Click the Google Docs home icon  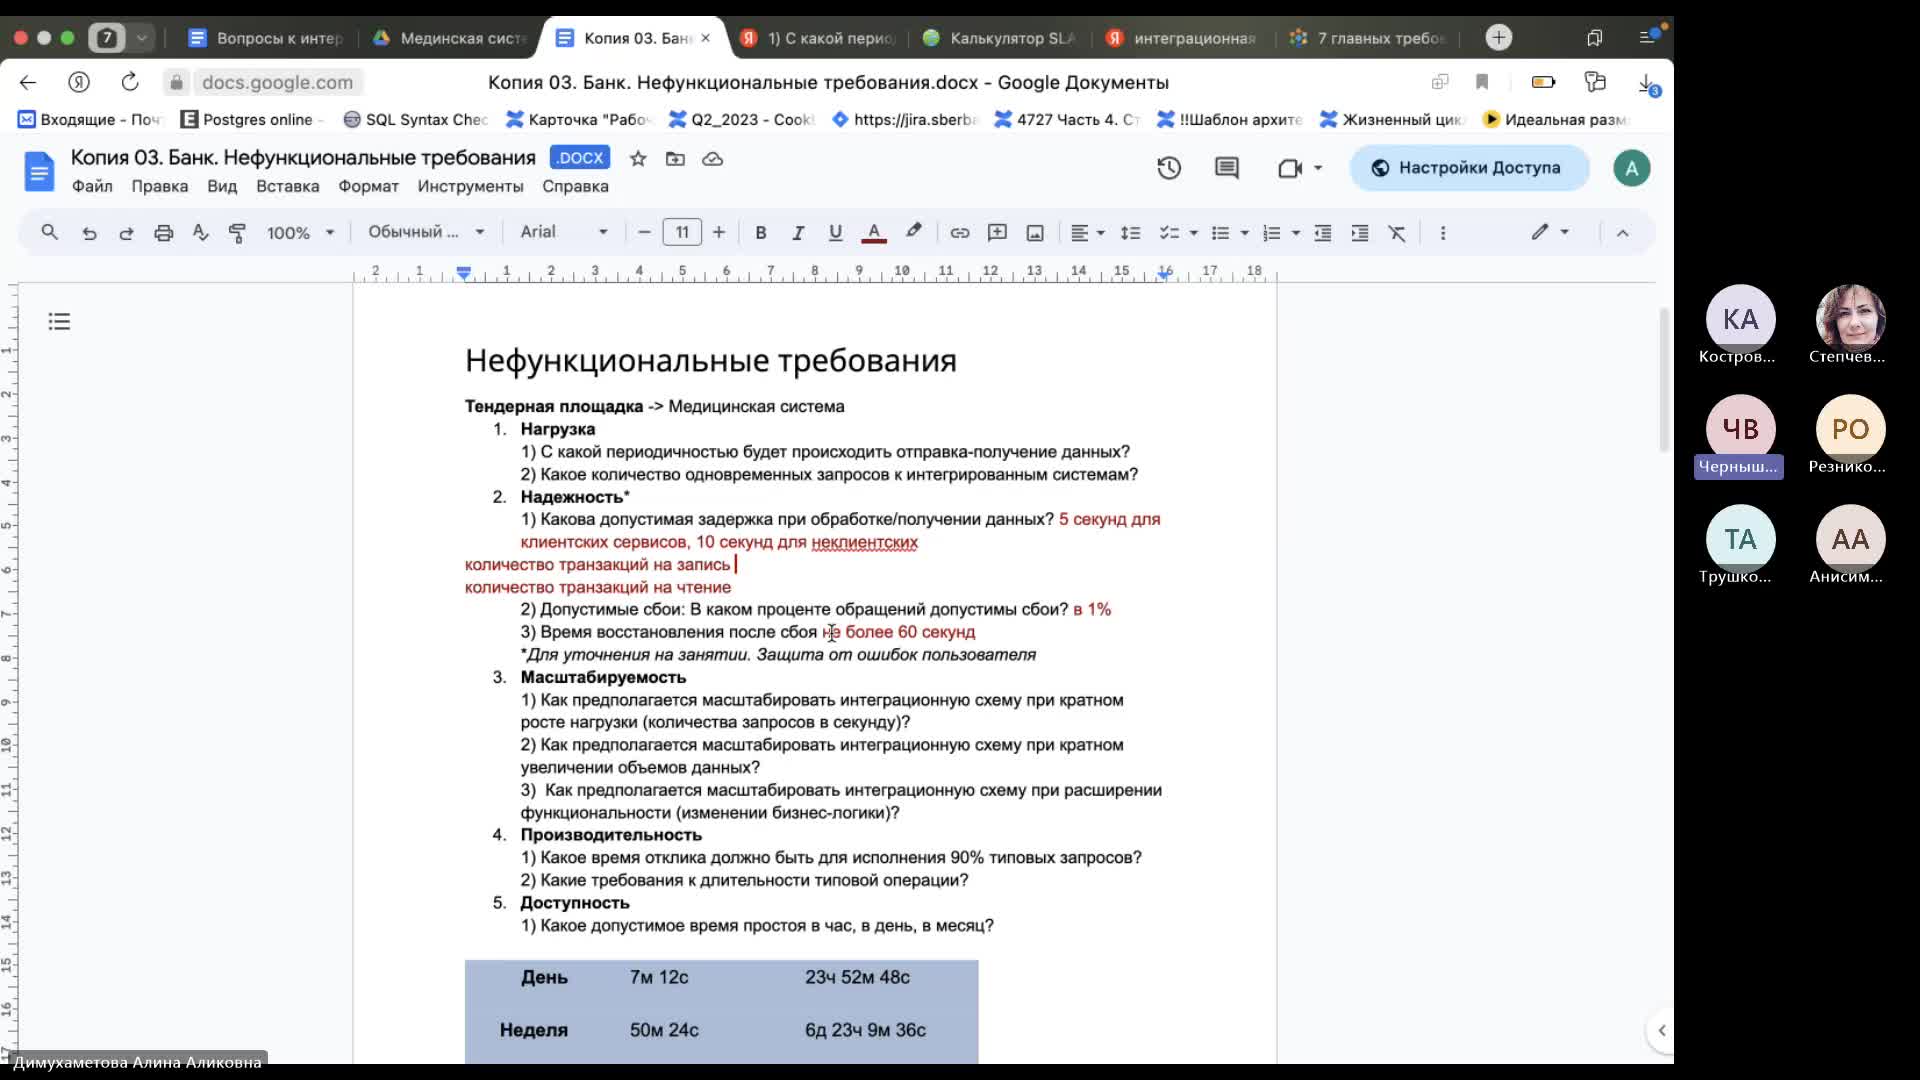[x=39, y=171]
